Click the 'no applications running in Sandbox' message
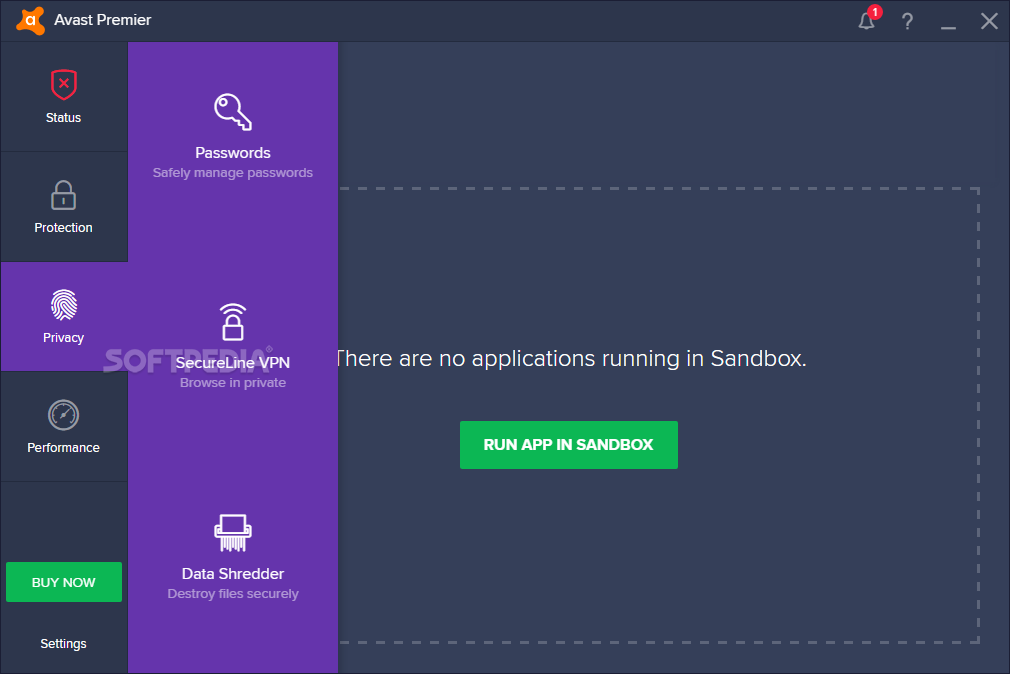 [x=572, y=358]
